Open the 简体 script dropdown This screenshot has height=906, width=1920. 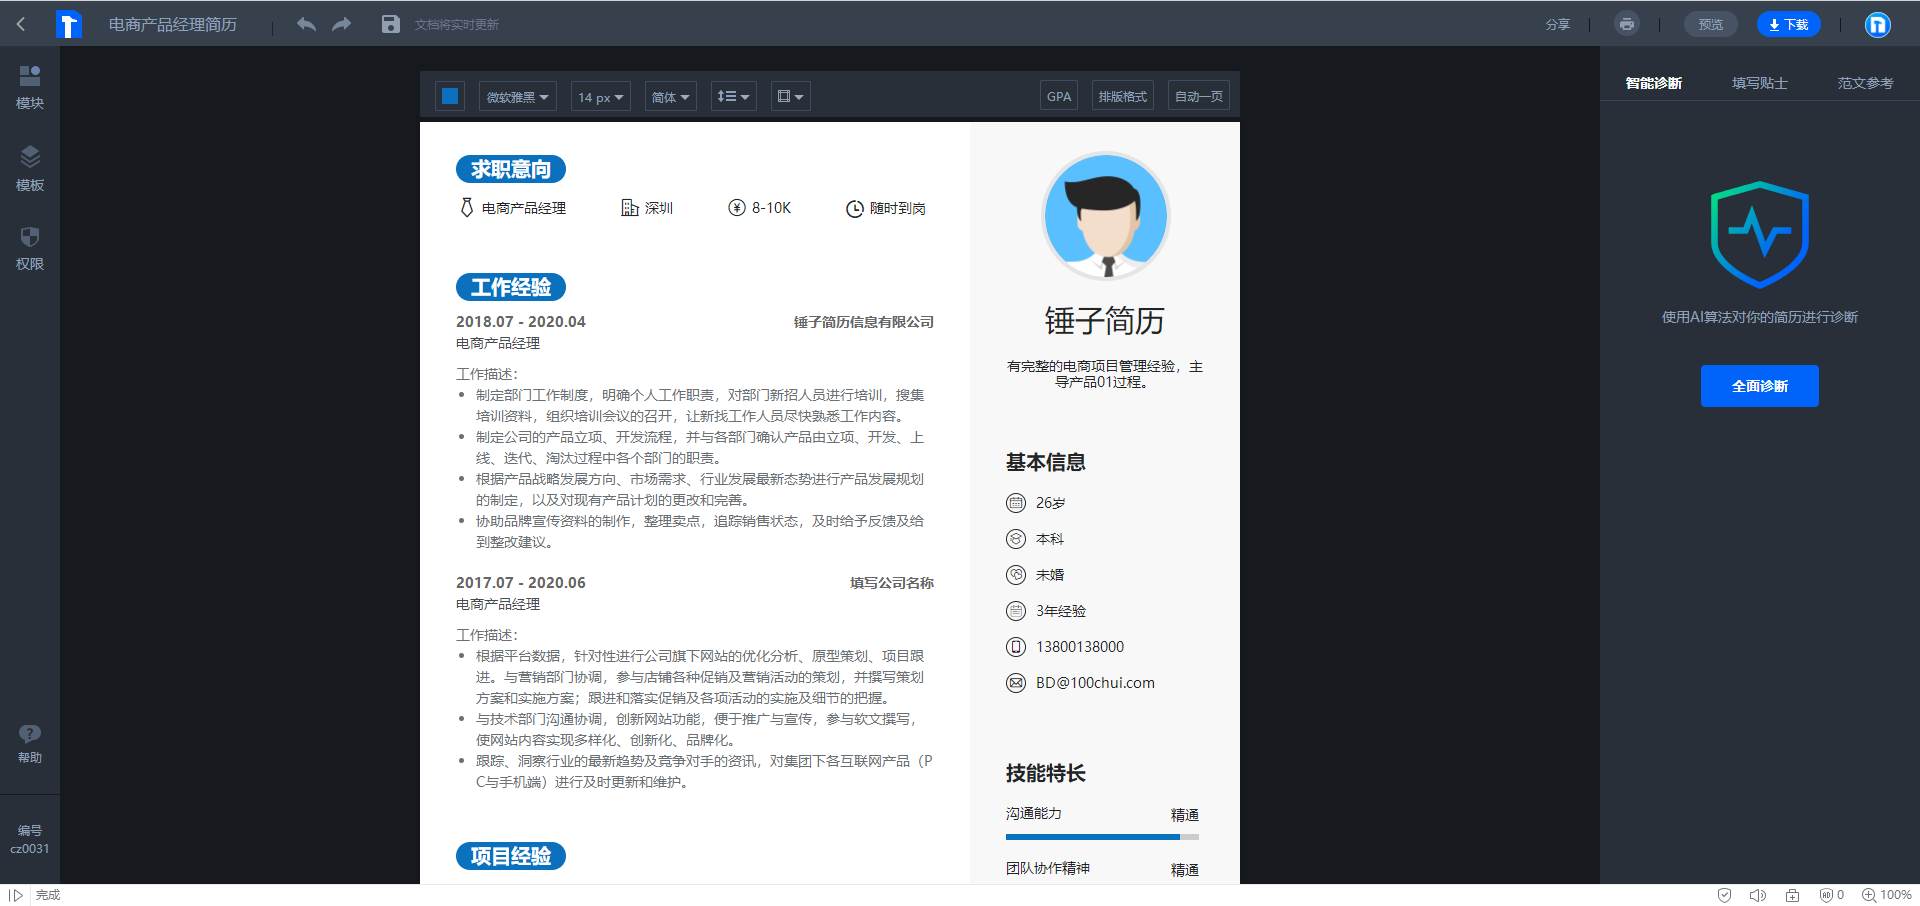click(x=670, y=97)
